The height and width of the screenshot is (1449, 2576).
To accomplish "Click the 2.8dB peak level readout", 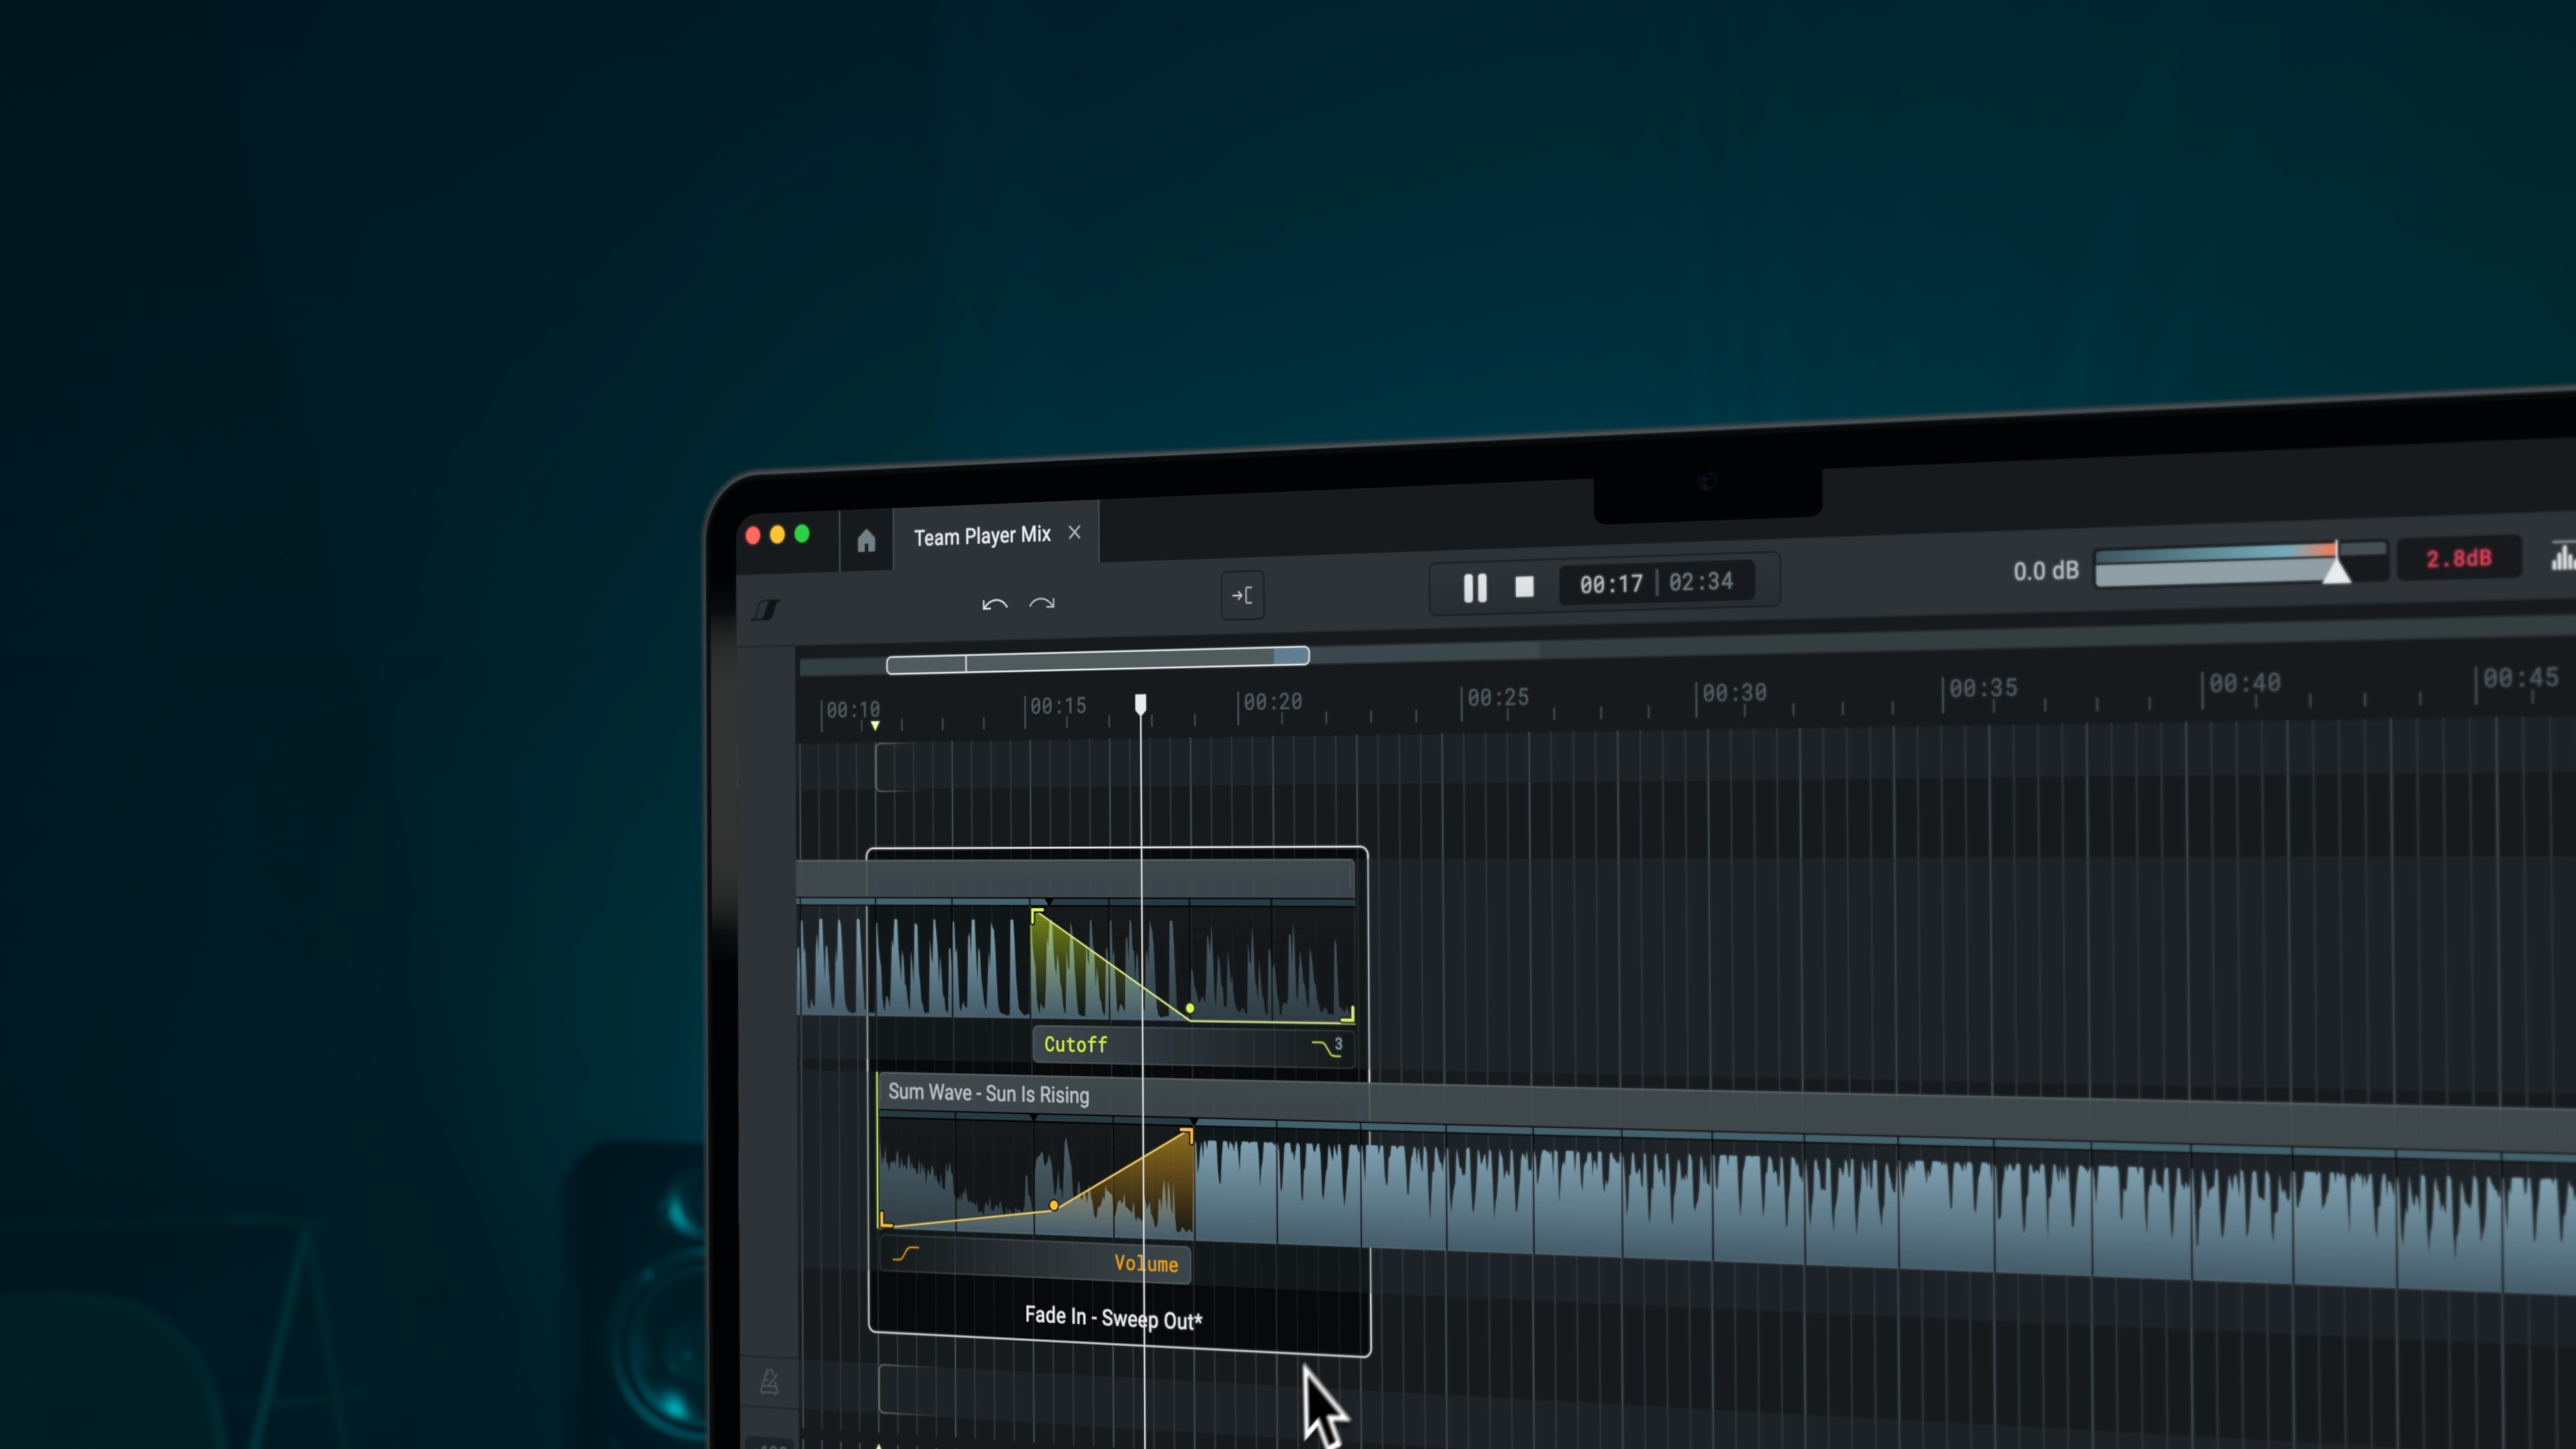I will pos(2458,559).
